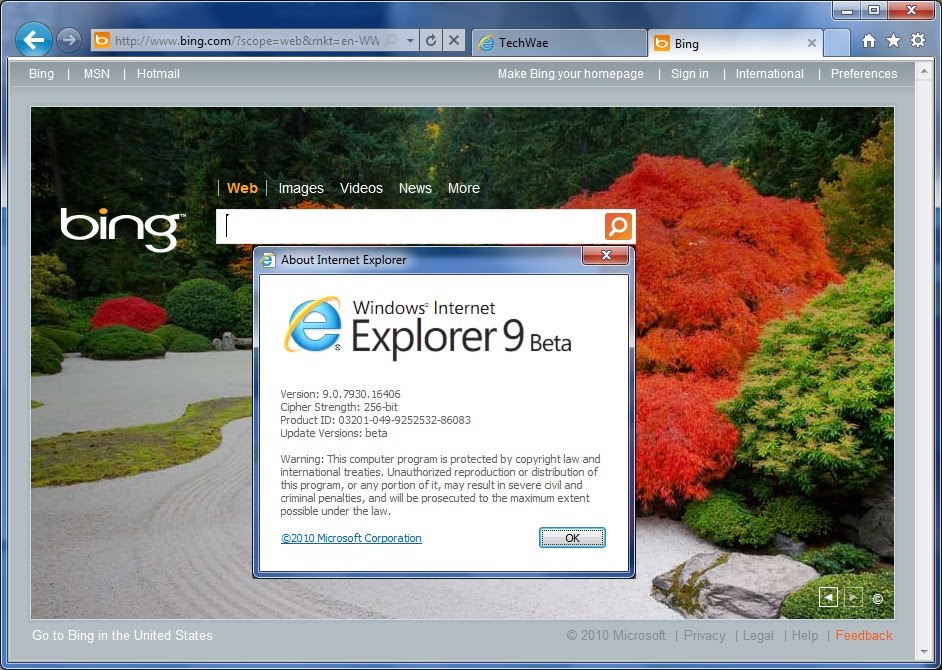The width and height of the screenshot is (942, 670).
Task: Click the copyright © image info icon
Action: point(878,598)
